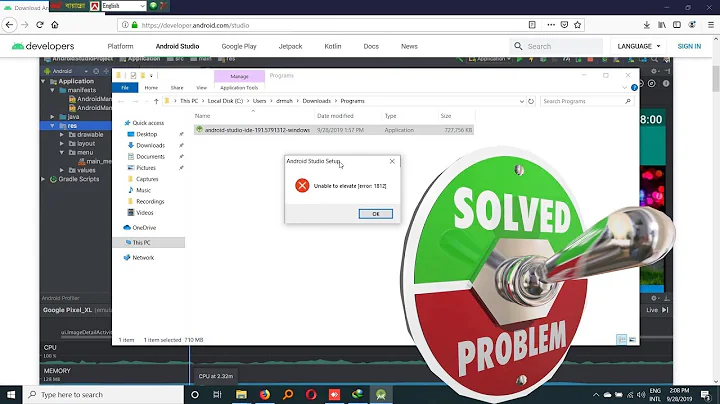The image size is (720, 404).
Task: Go to the browser home page icon
Action: tap(55, 25)
